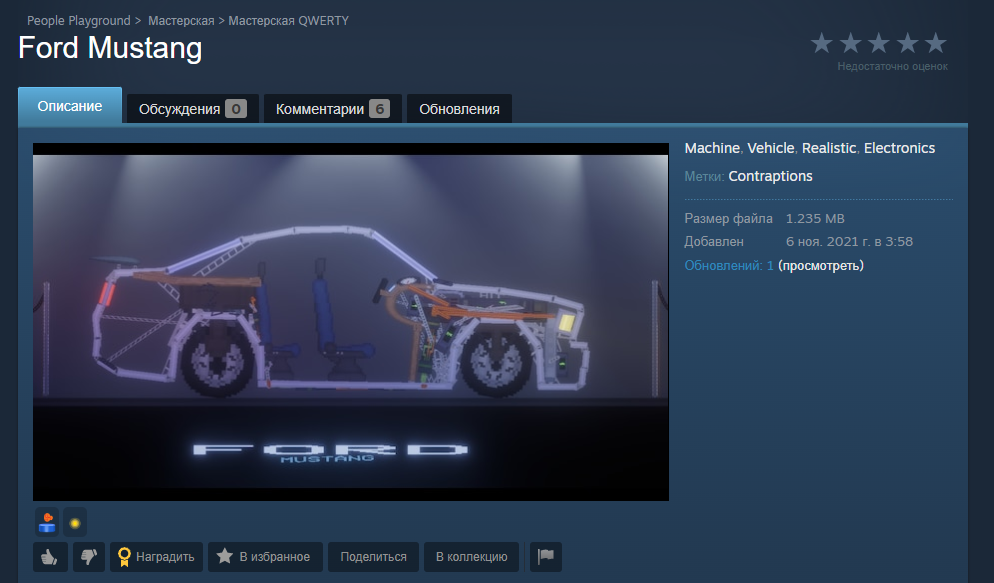Click the Наградить button

[x=156, y=556]
